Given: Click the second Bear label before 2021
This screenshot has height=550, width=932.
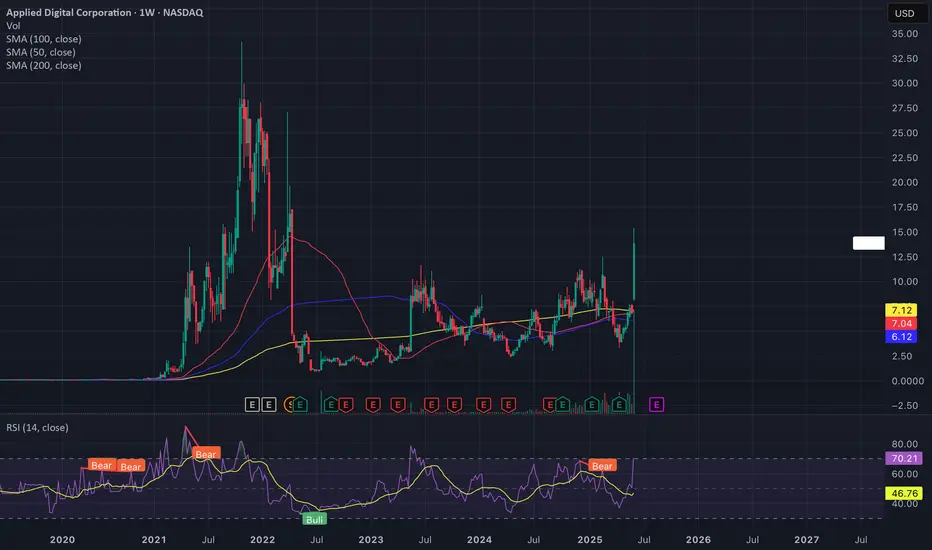Looking at the screenshot, I should pos(131,466).
